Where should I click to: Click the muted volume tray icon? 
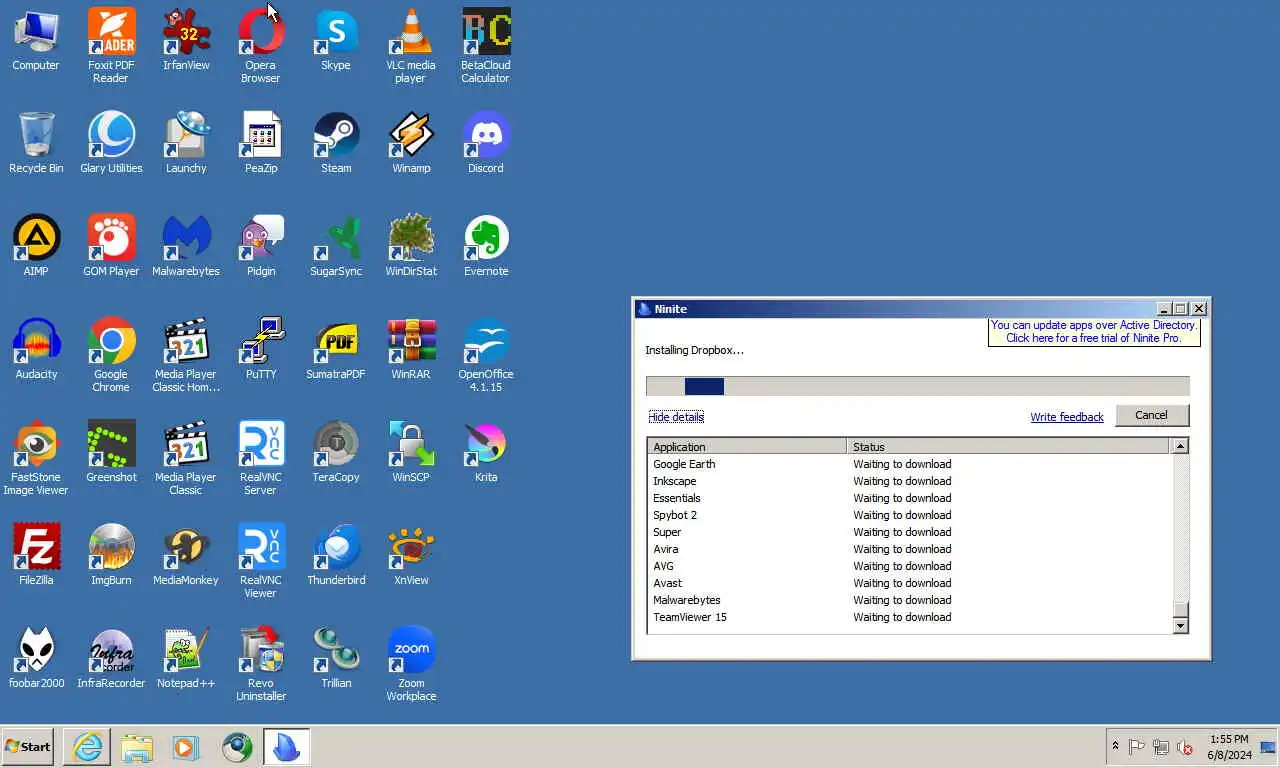[1185, 746]
